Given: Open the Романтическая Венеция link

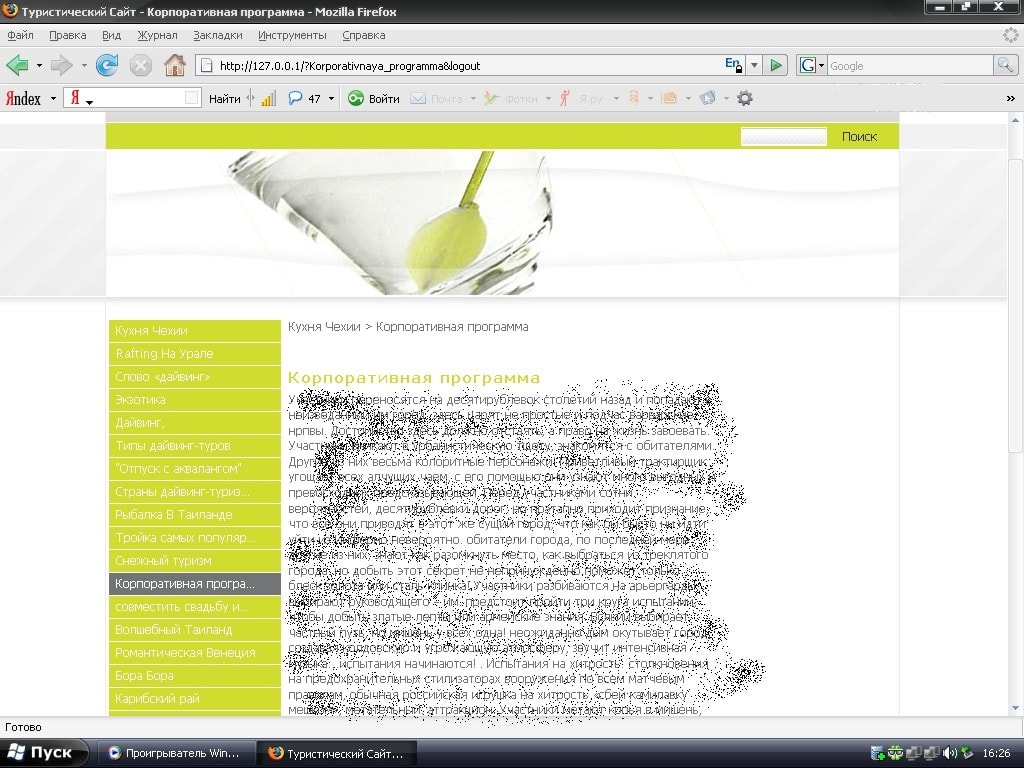Looking at the screenshot, I should click(195, 652).
